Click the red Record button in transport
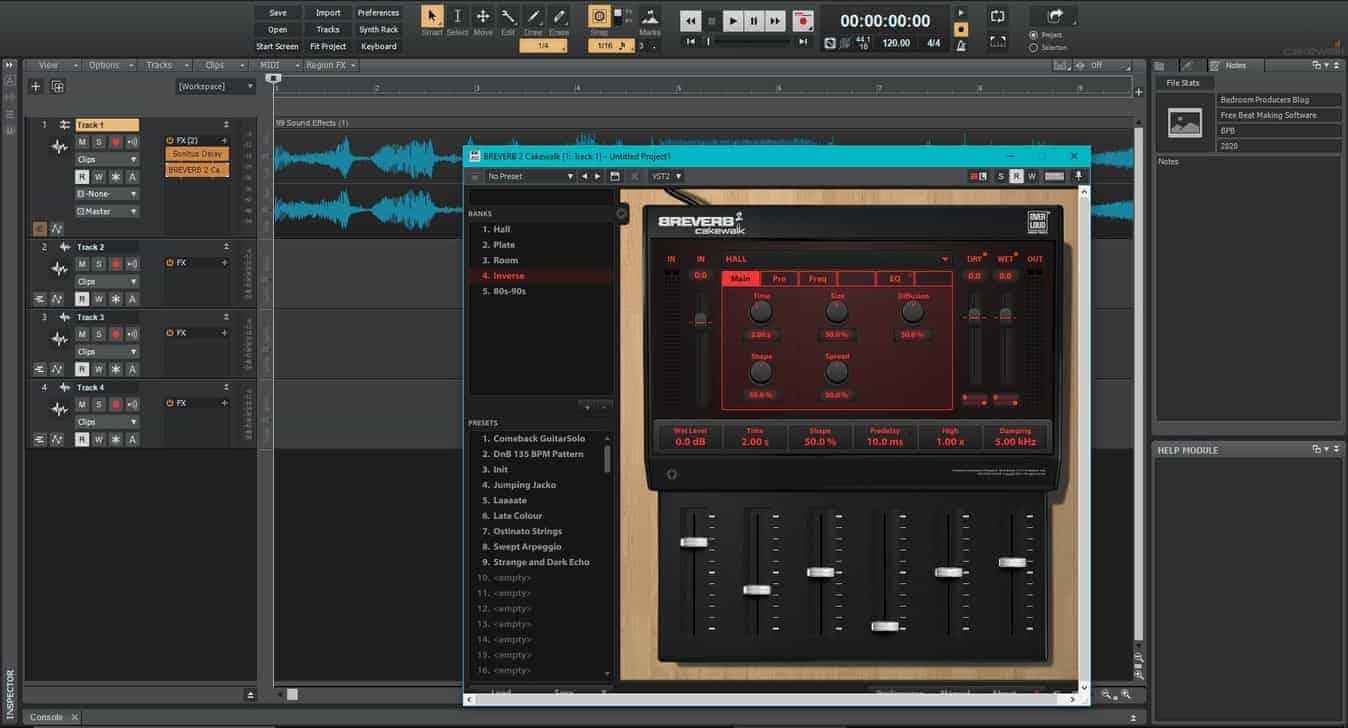The width and height of the screenshot is (1348, 728). pos(802,20)
